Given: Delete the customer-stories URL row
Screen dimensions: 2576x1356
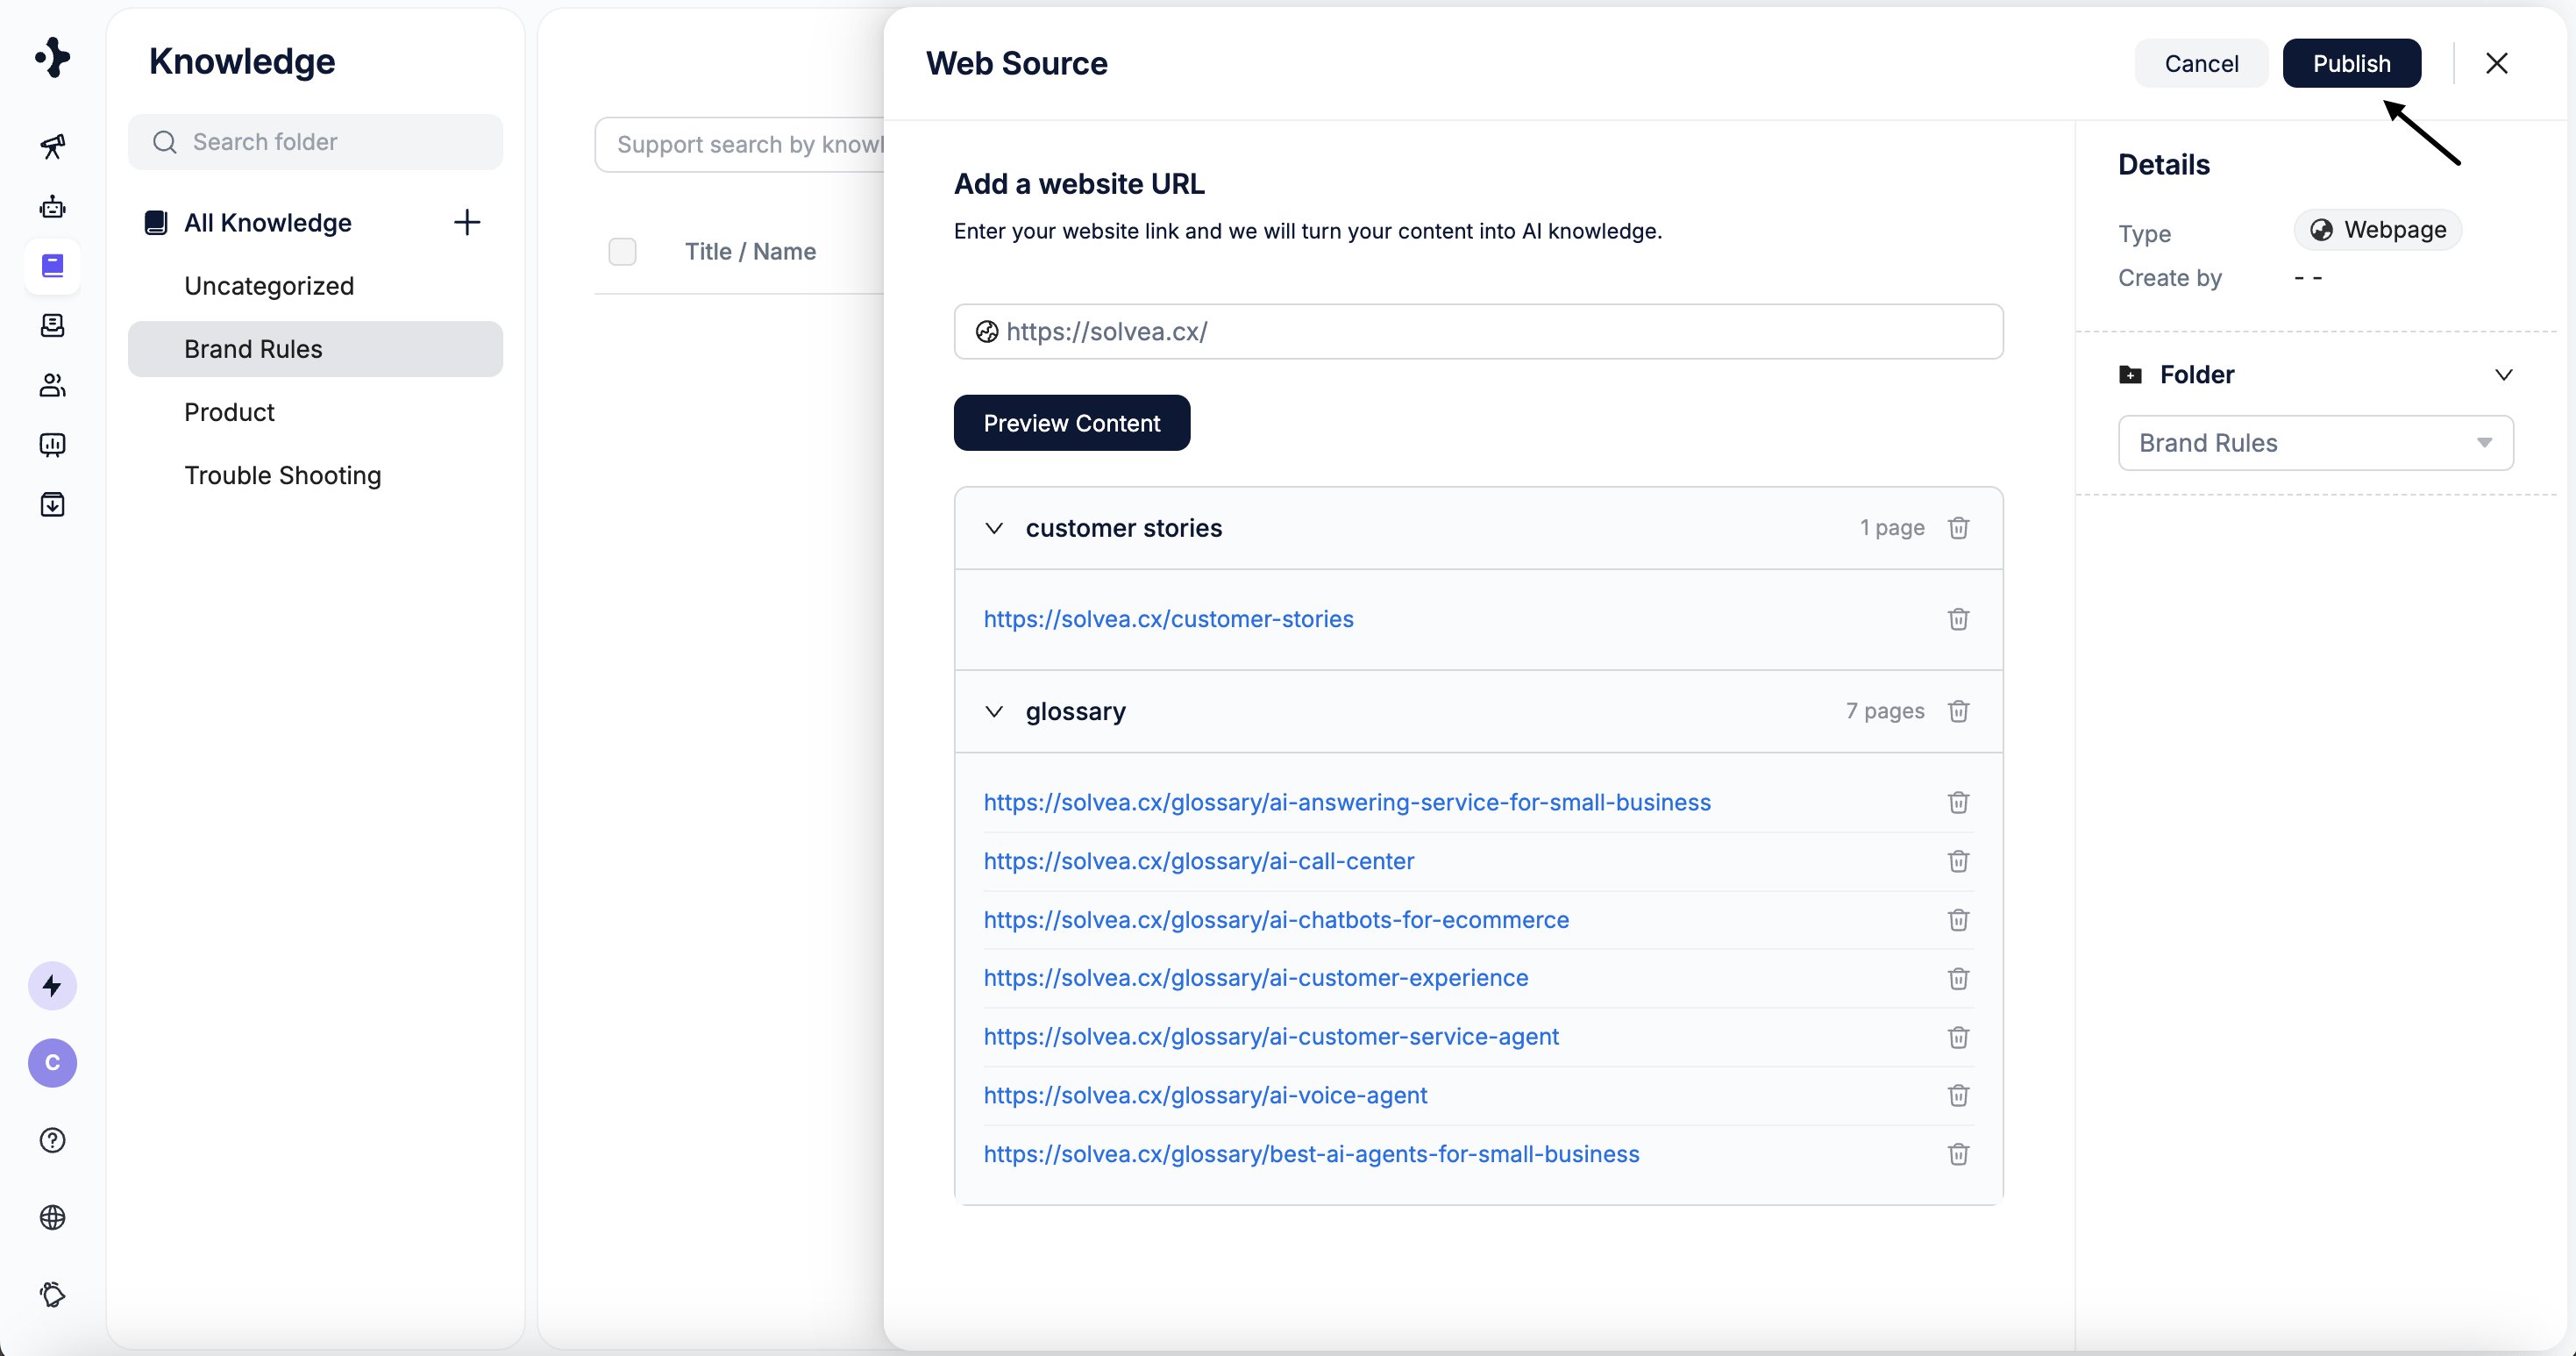Looking at the screenshot, I should pyautogui.click(x=1958, y=619).
